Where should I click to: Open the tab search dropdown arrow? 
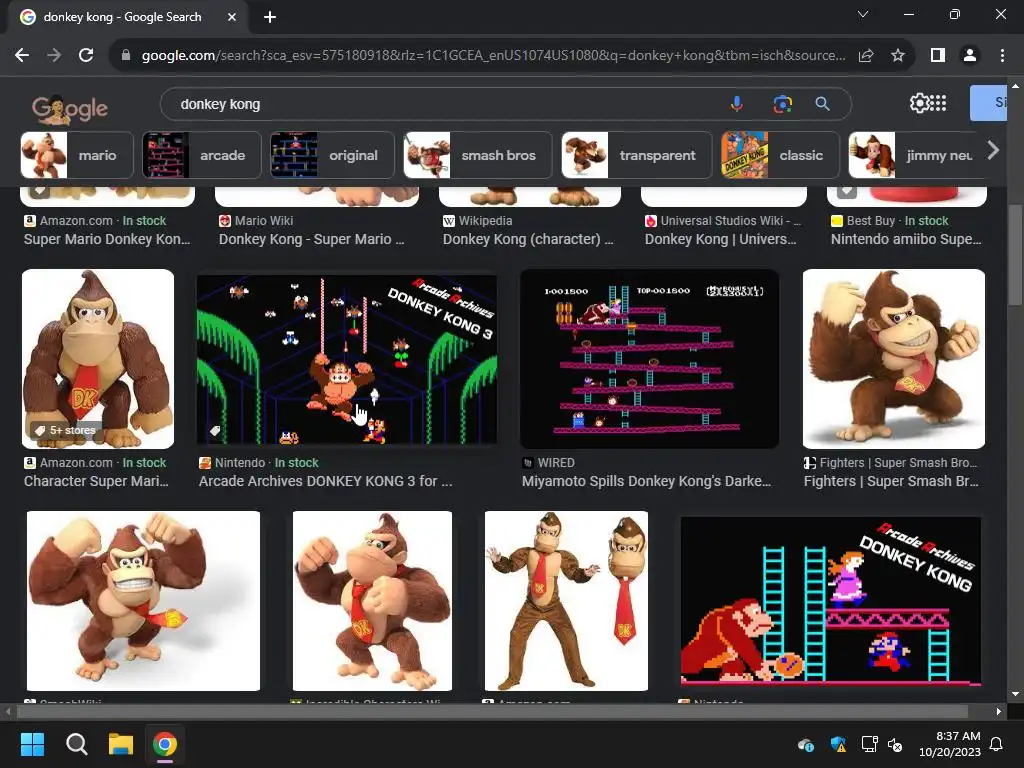tap(863, 14)
